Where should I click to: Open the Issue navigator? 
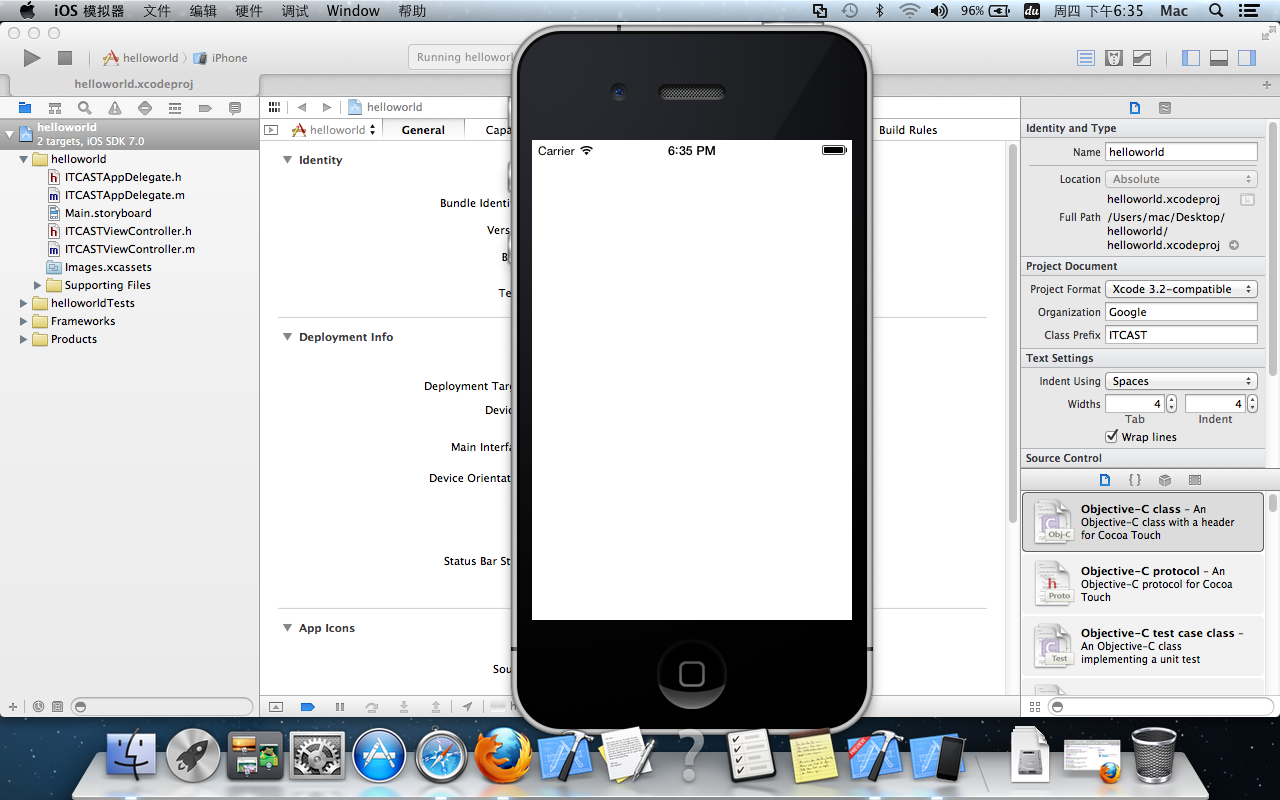click(x=115, y=108)
